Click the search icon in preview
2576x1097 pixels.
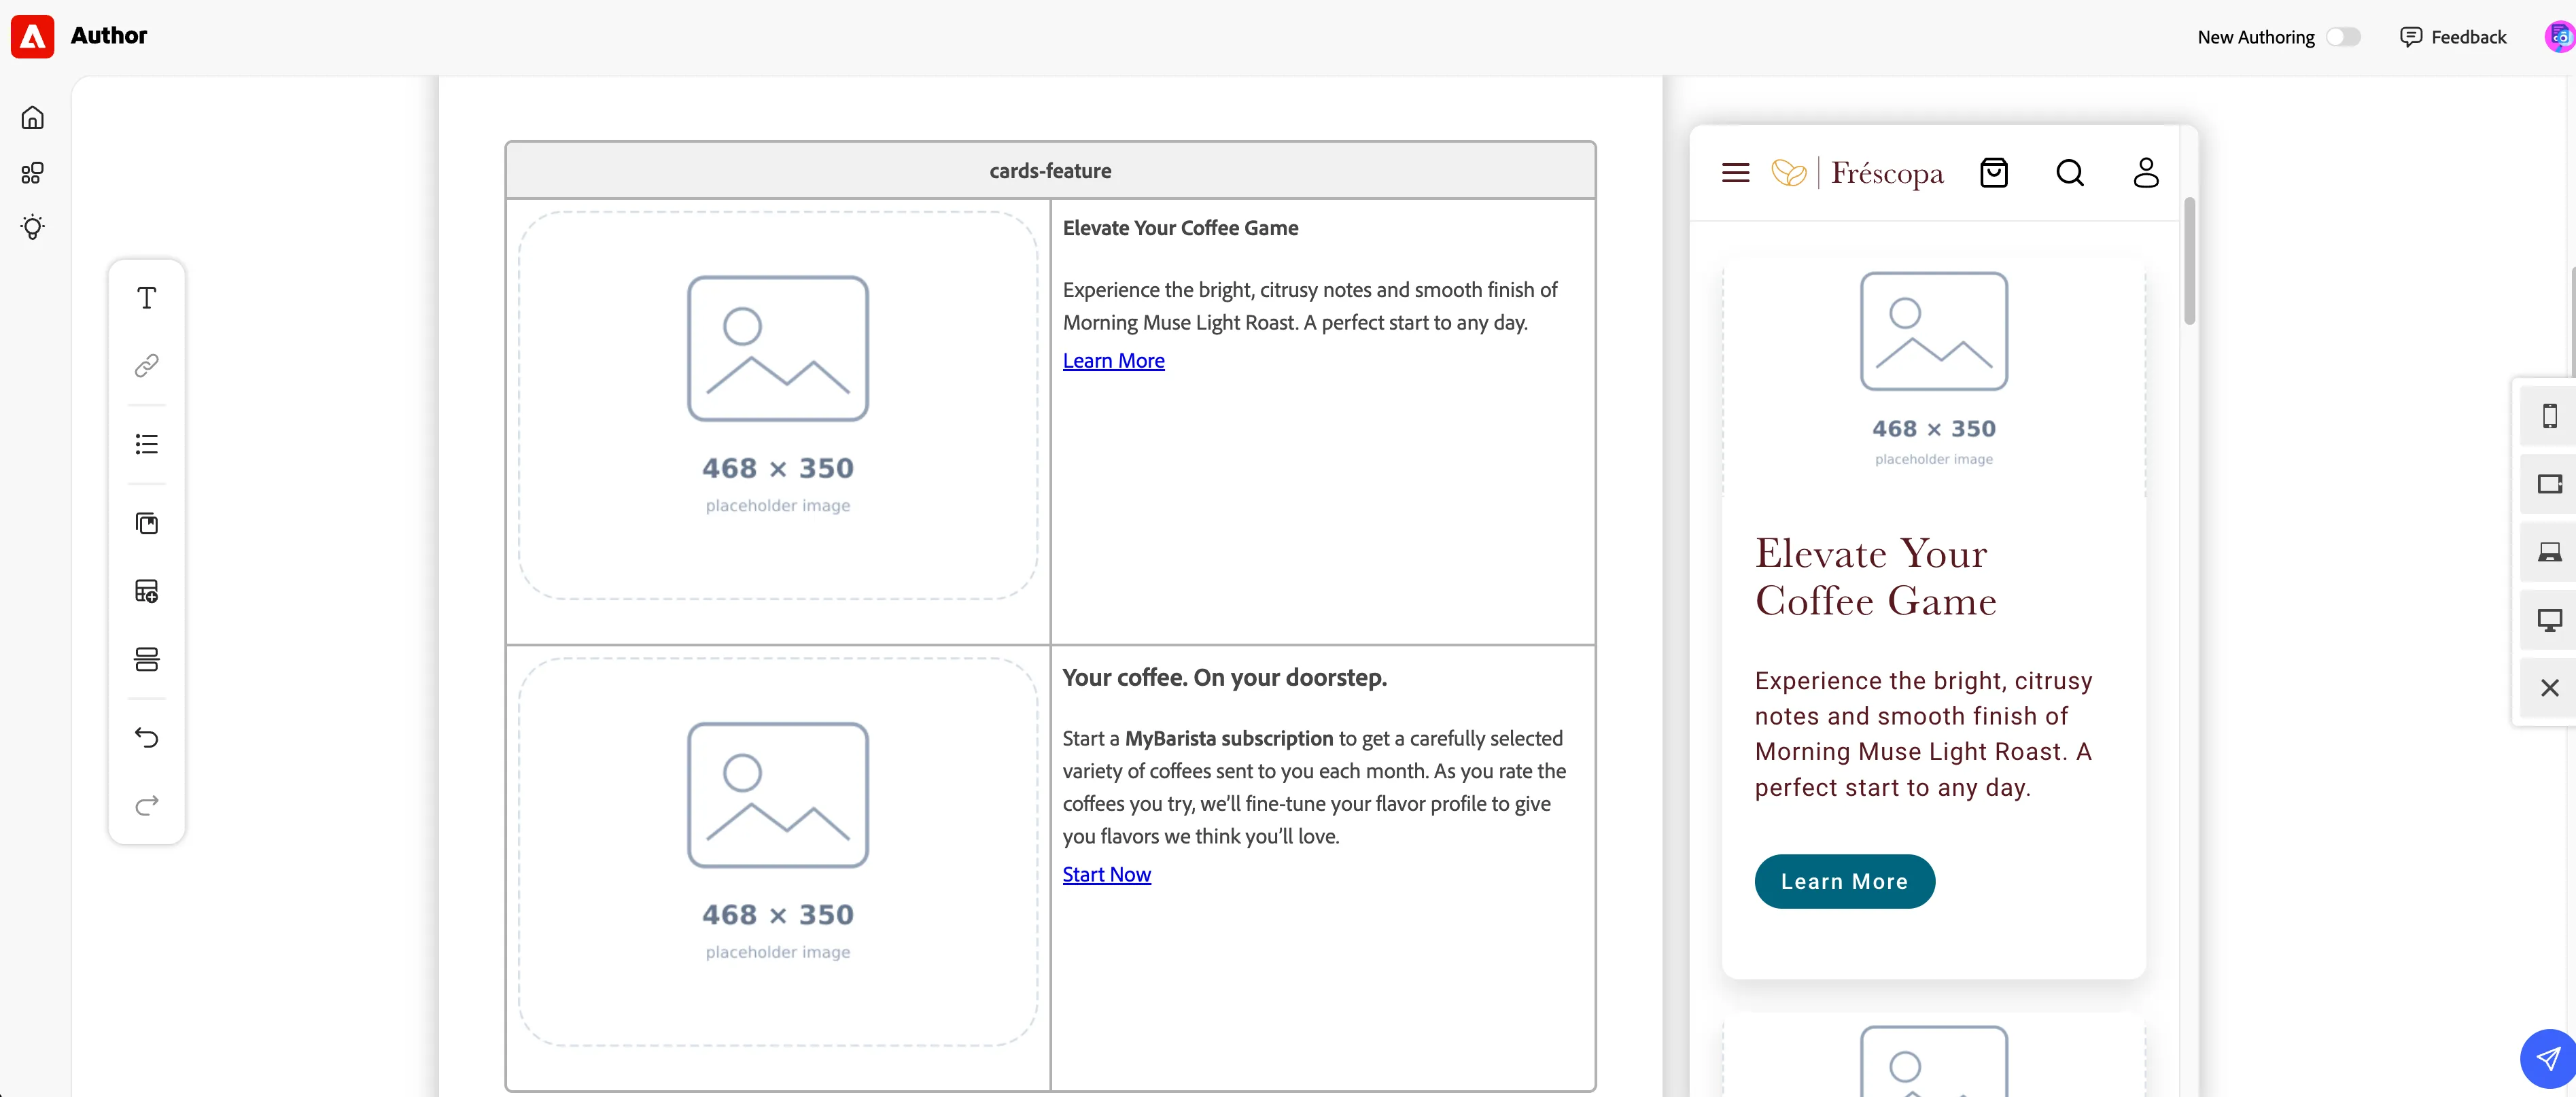coord(2069,173)
